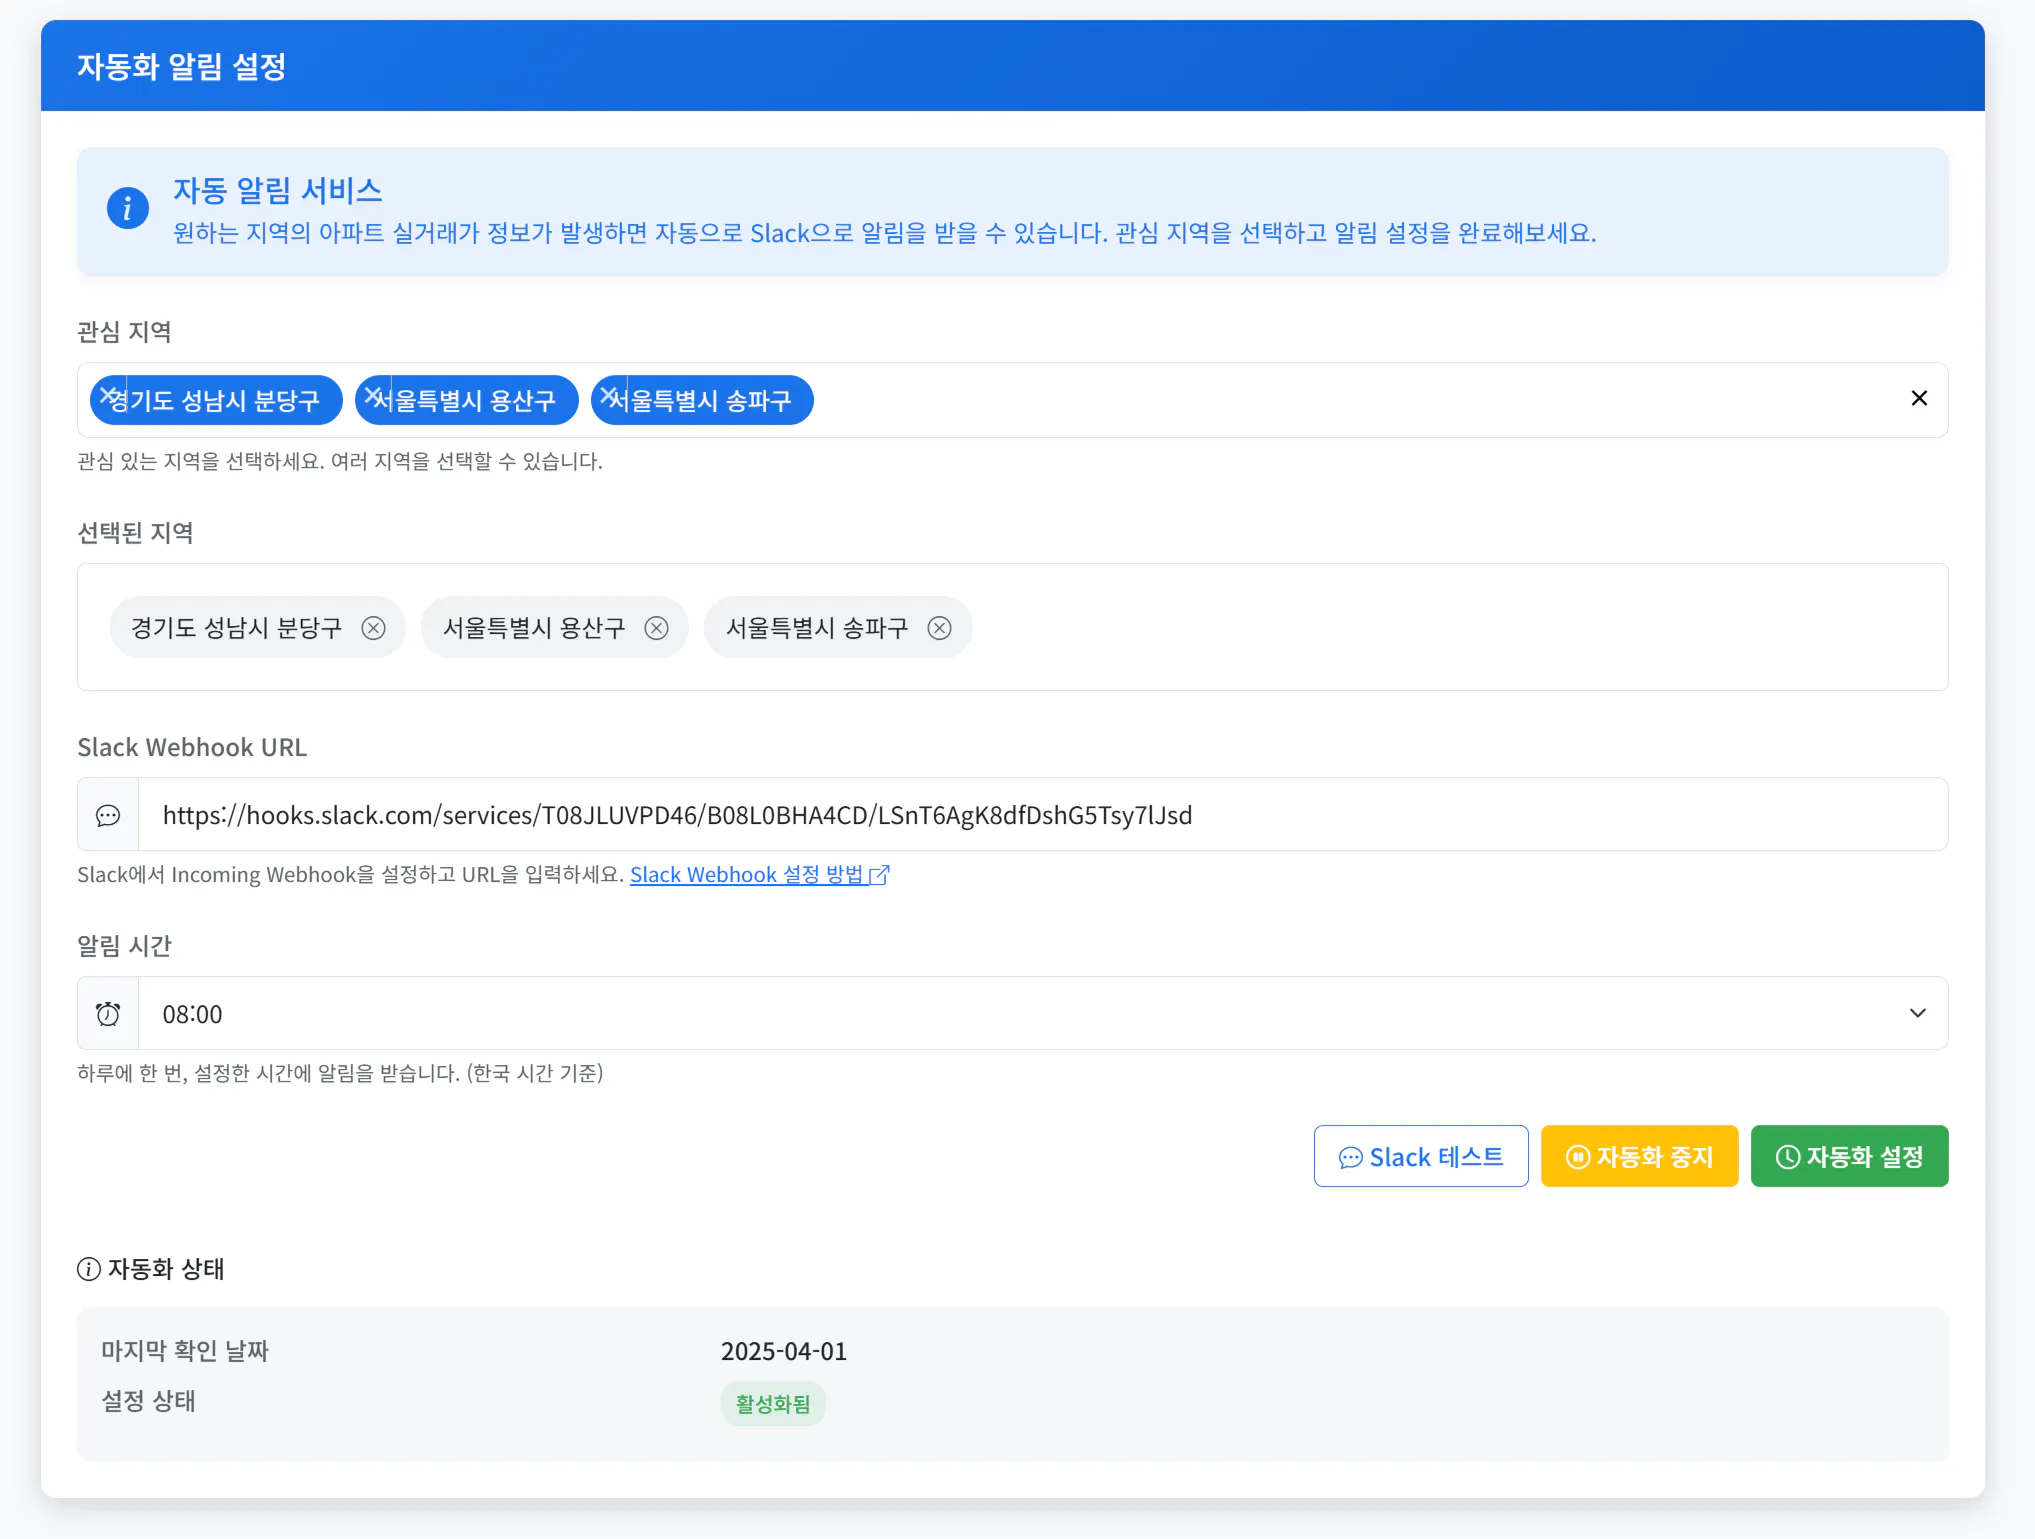The height and width of the screenshot is (1539, 2035).
Task: Click the blue info icon in service banner
Action: pyautogui.click(x=128, y=208)
